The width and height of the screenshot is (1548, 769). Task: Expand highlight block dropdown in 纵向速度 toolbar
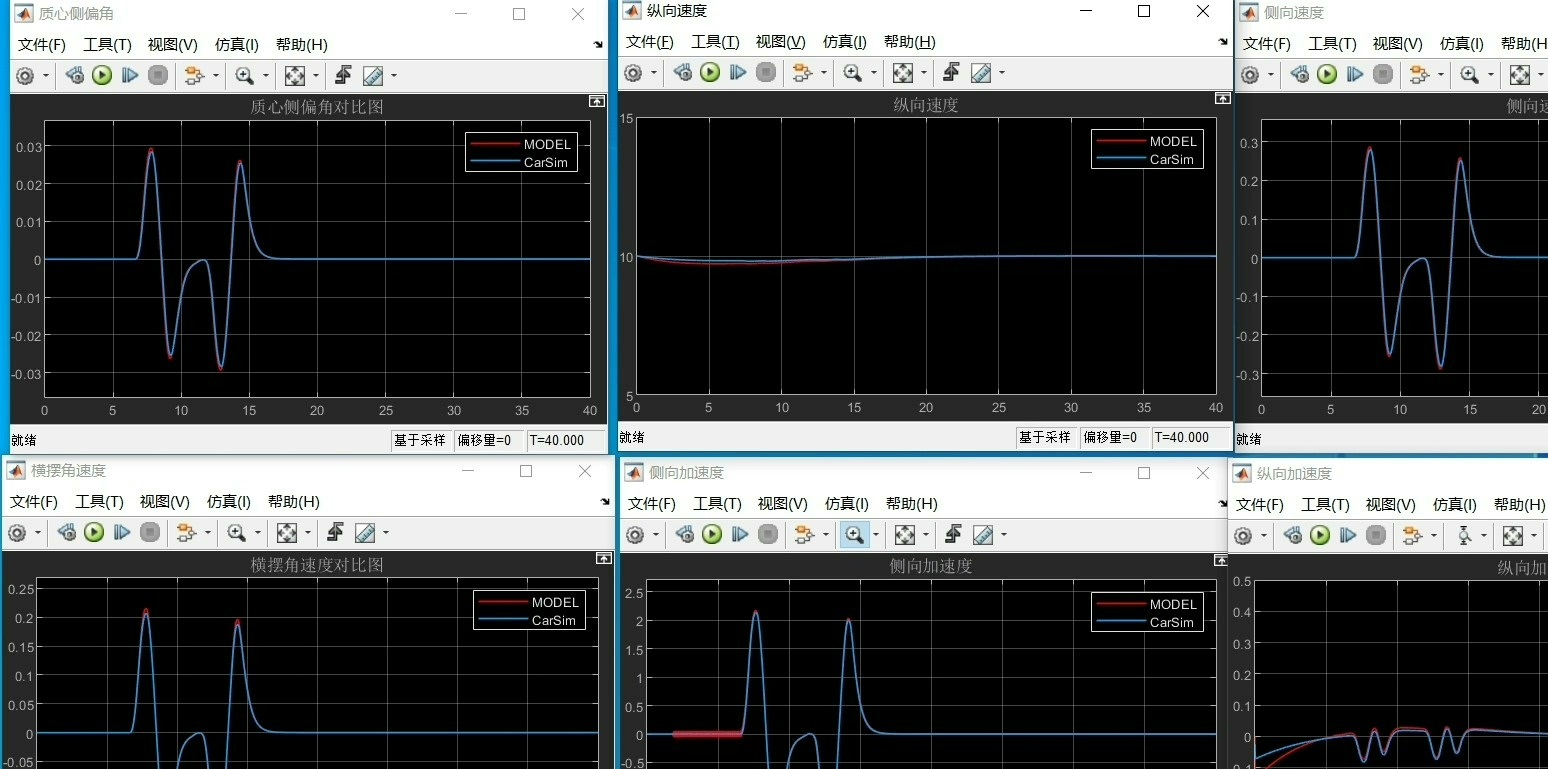823,73
